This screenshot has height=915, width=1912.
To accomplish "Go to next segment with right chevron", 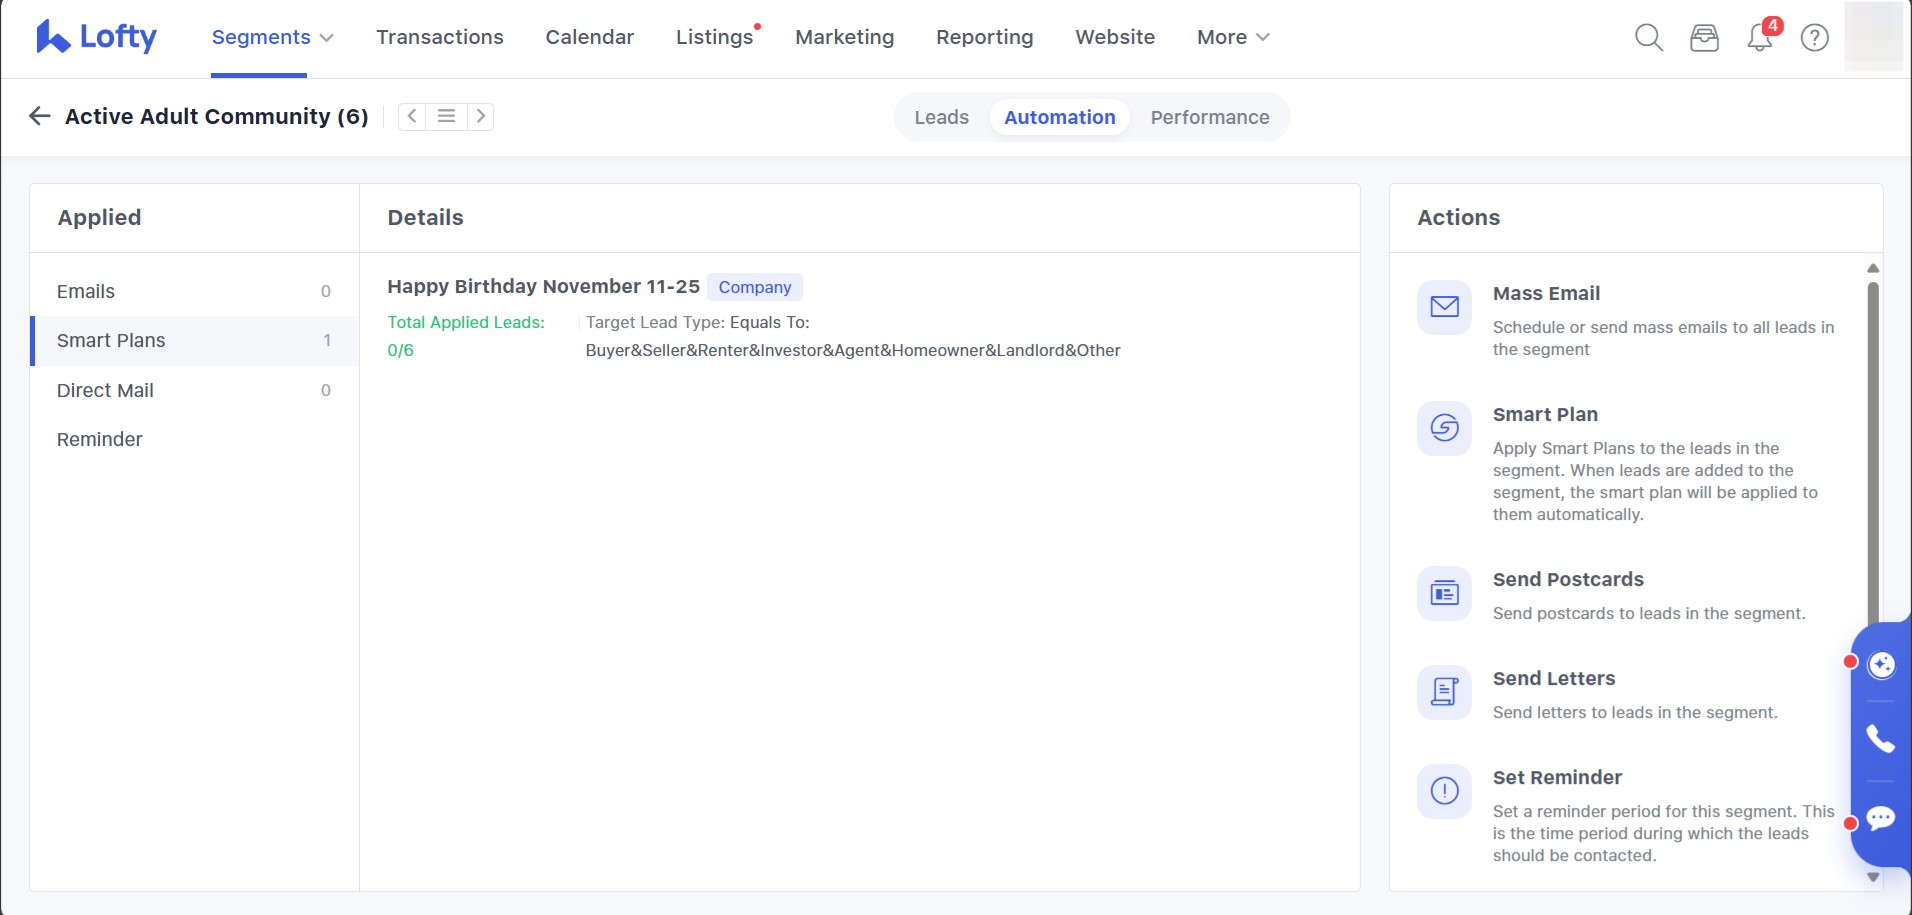I will 481,116.
